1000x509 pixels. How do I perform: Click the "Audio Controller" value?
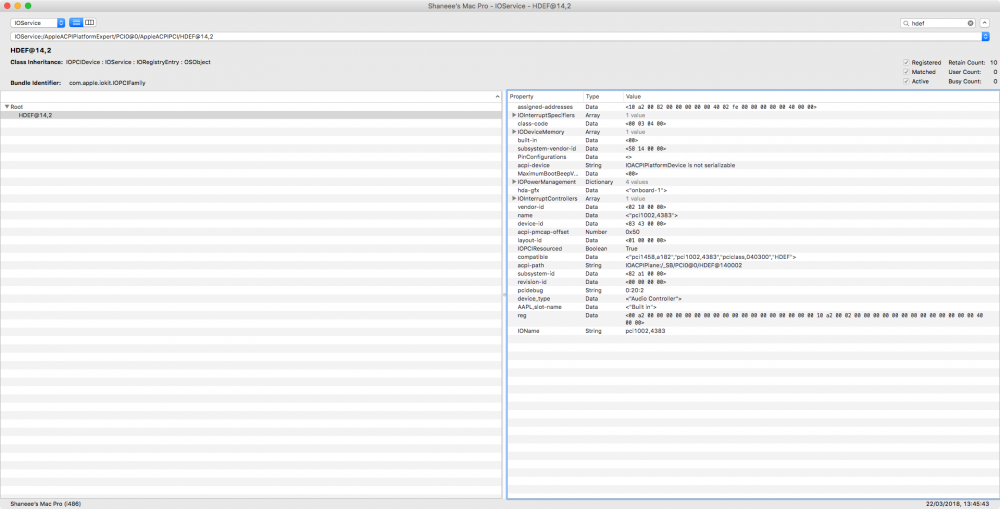654,299
